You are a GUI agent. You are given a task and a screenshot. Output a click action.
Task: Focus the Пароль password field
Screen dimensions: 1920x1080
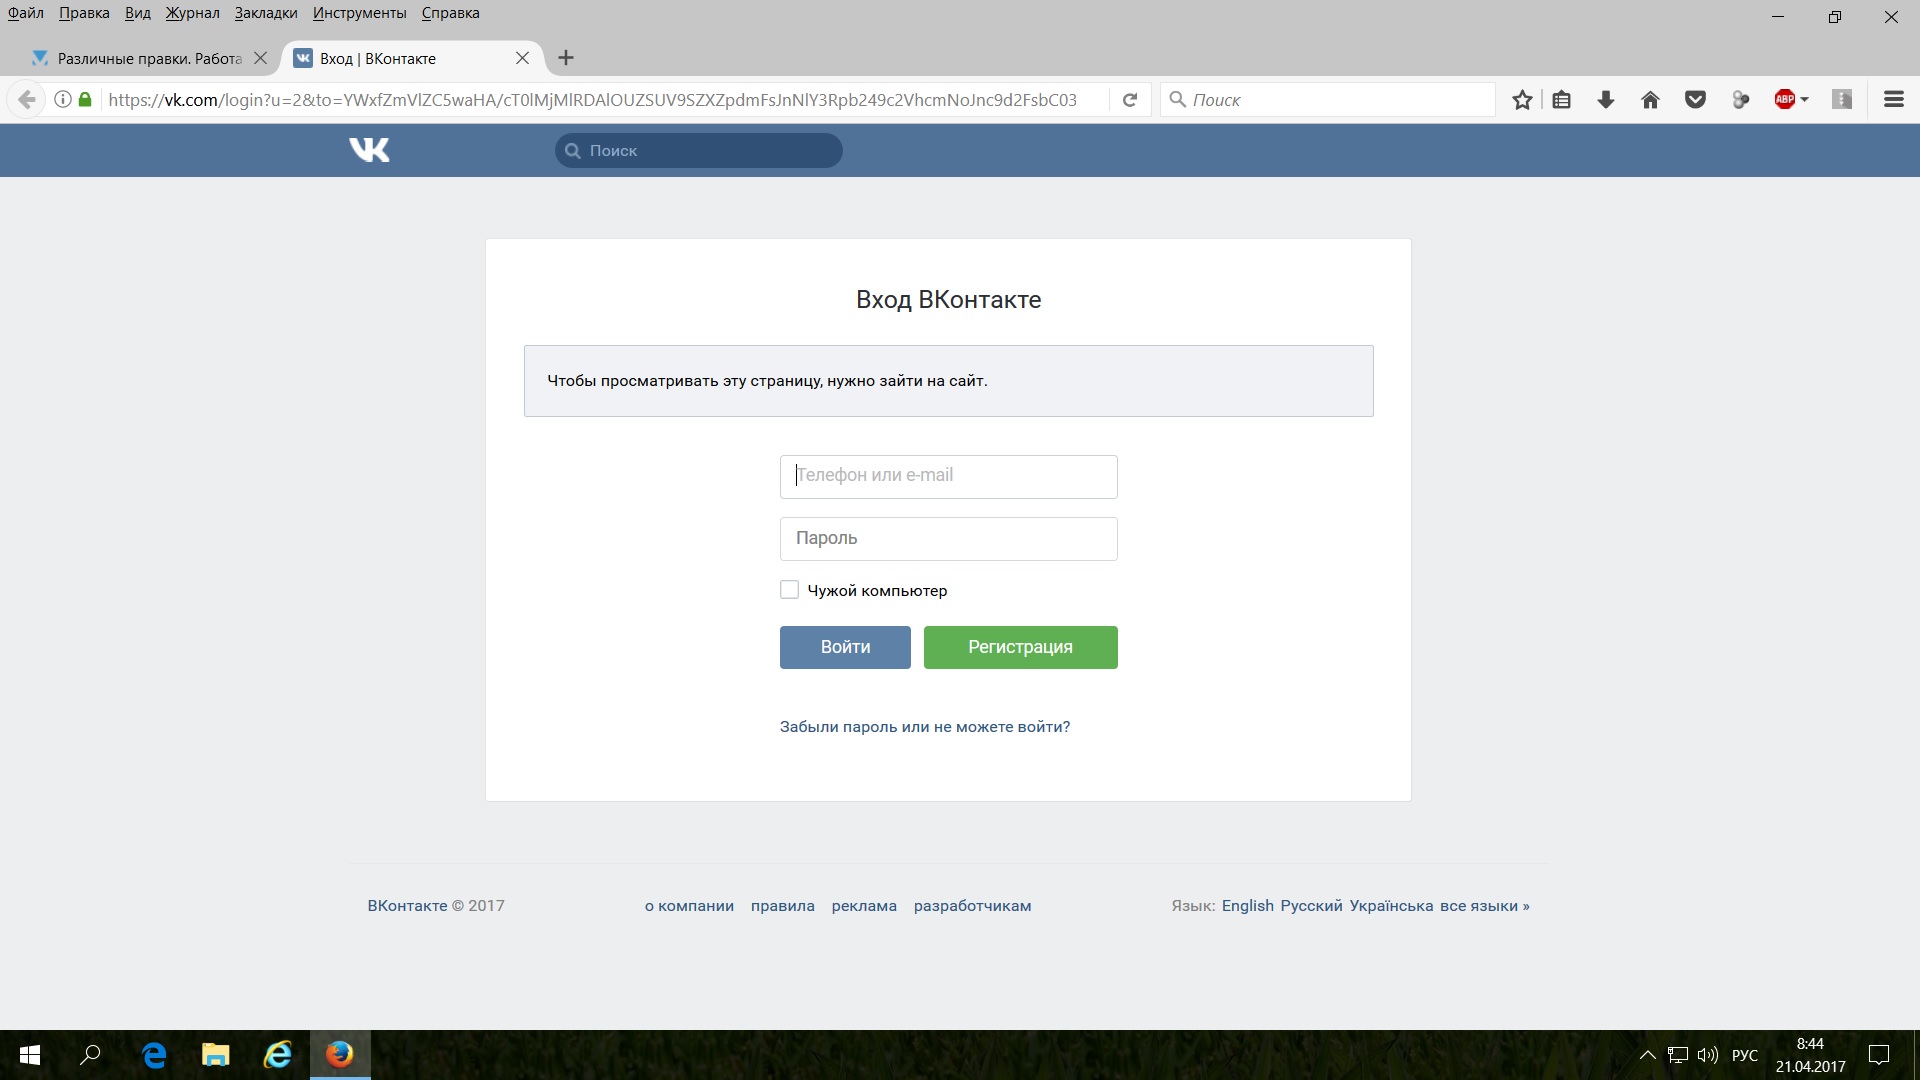coord(948,539)
